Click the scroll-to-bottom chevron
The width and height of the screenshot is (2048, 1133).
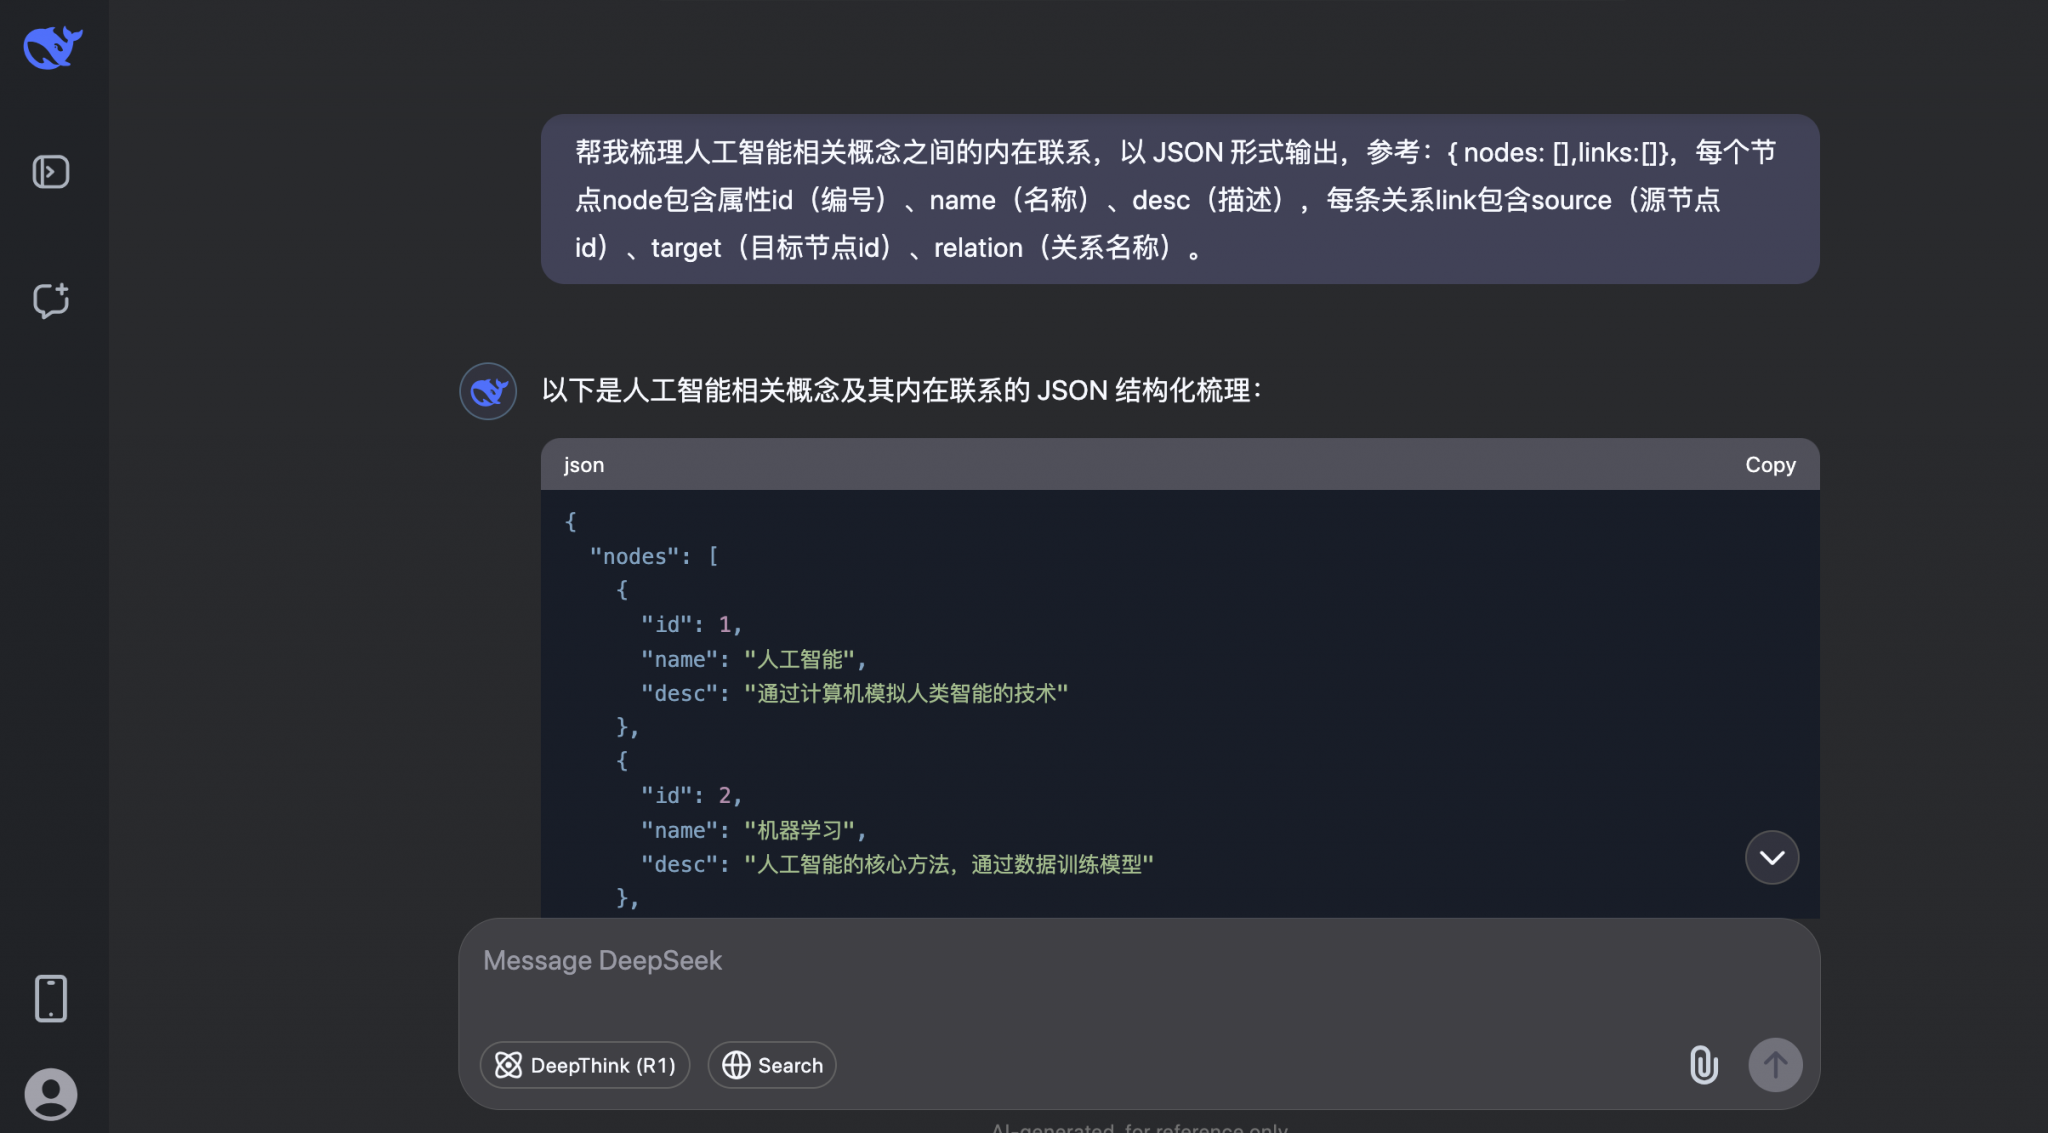[x=1770, y=857]
